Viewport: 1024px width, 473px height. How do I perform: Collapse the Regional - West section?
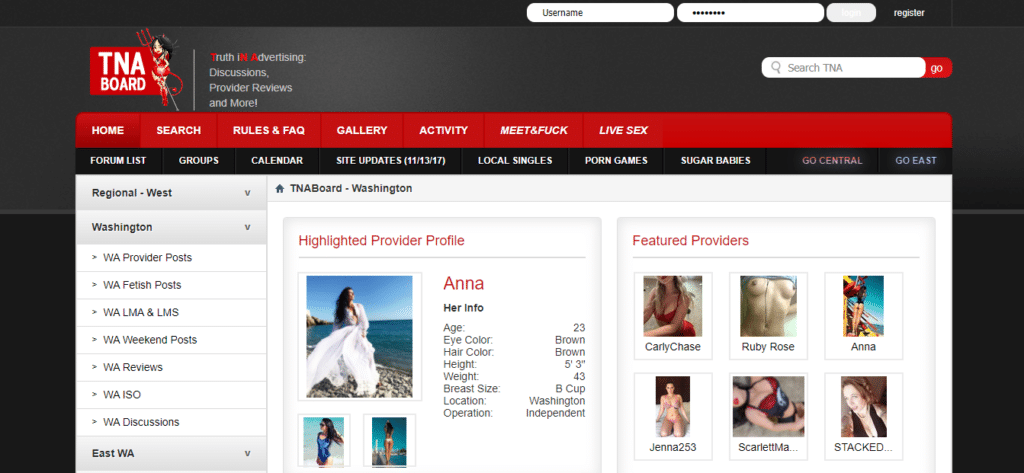[x=171, y=193]
